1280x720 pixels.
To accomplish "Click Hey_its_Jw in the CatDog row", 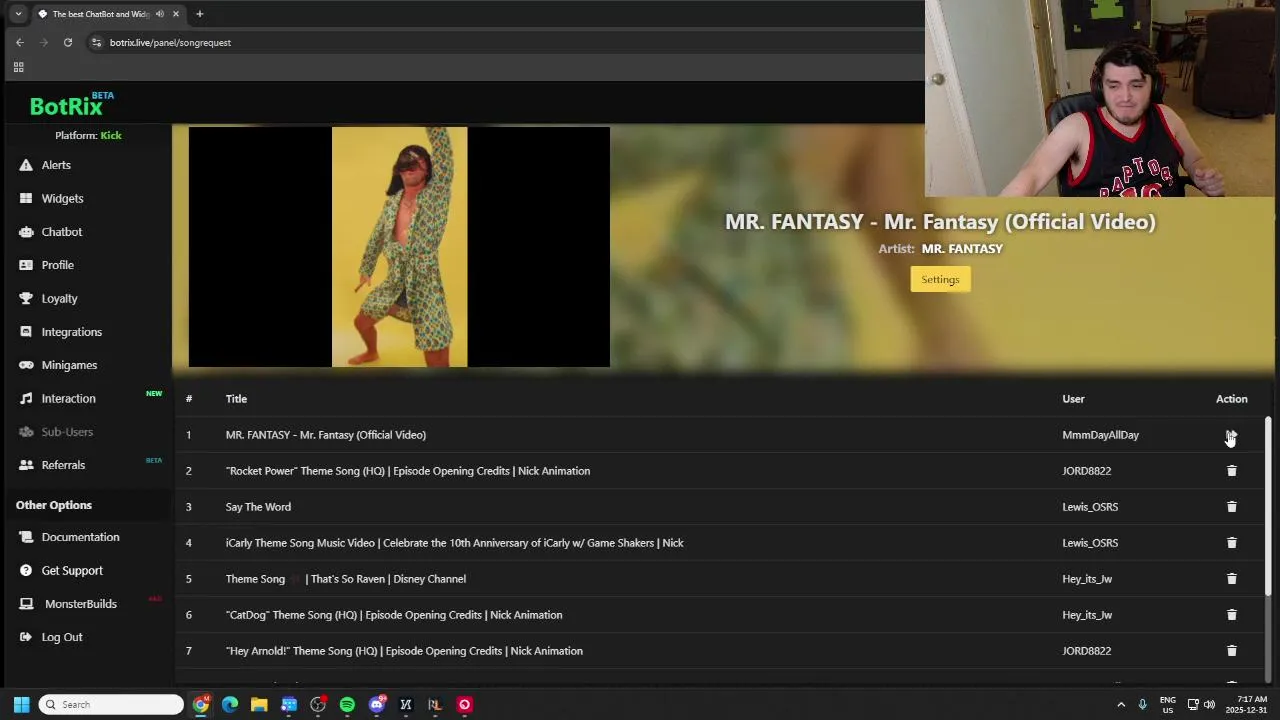I will click(x=1087, y=615).
